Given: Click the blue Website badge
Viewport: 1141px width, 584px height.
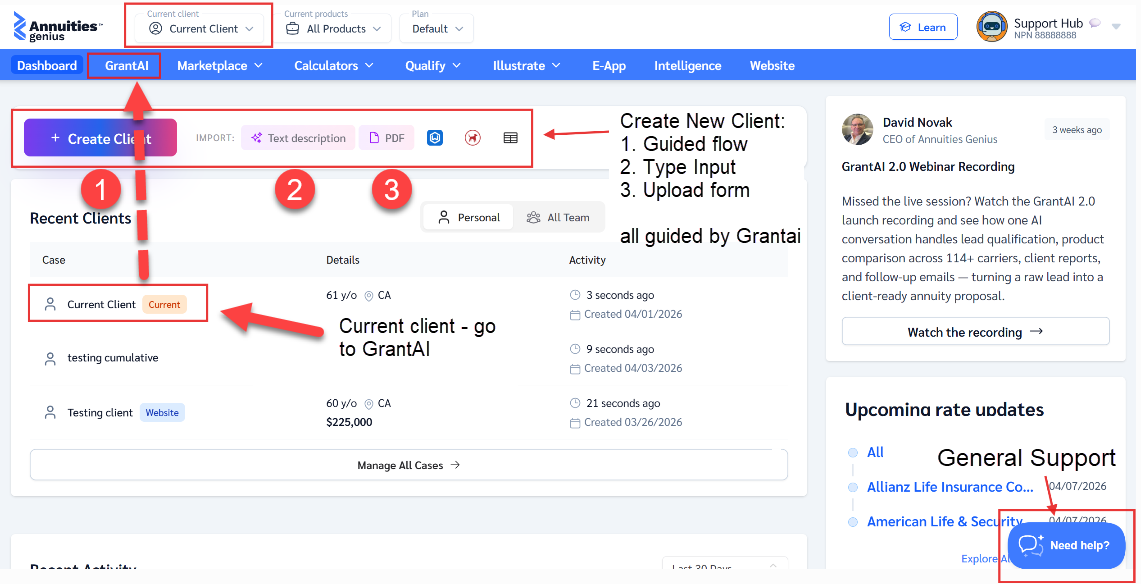Looking at the screenshot, I should pyautogui.click(x=162, y=412).
